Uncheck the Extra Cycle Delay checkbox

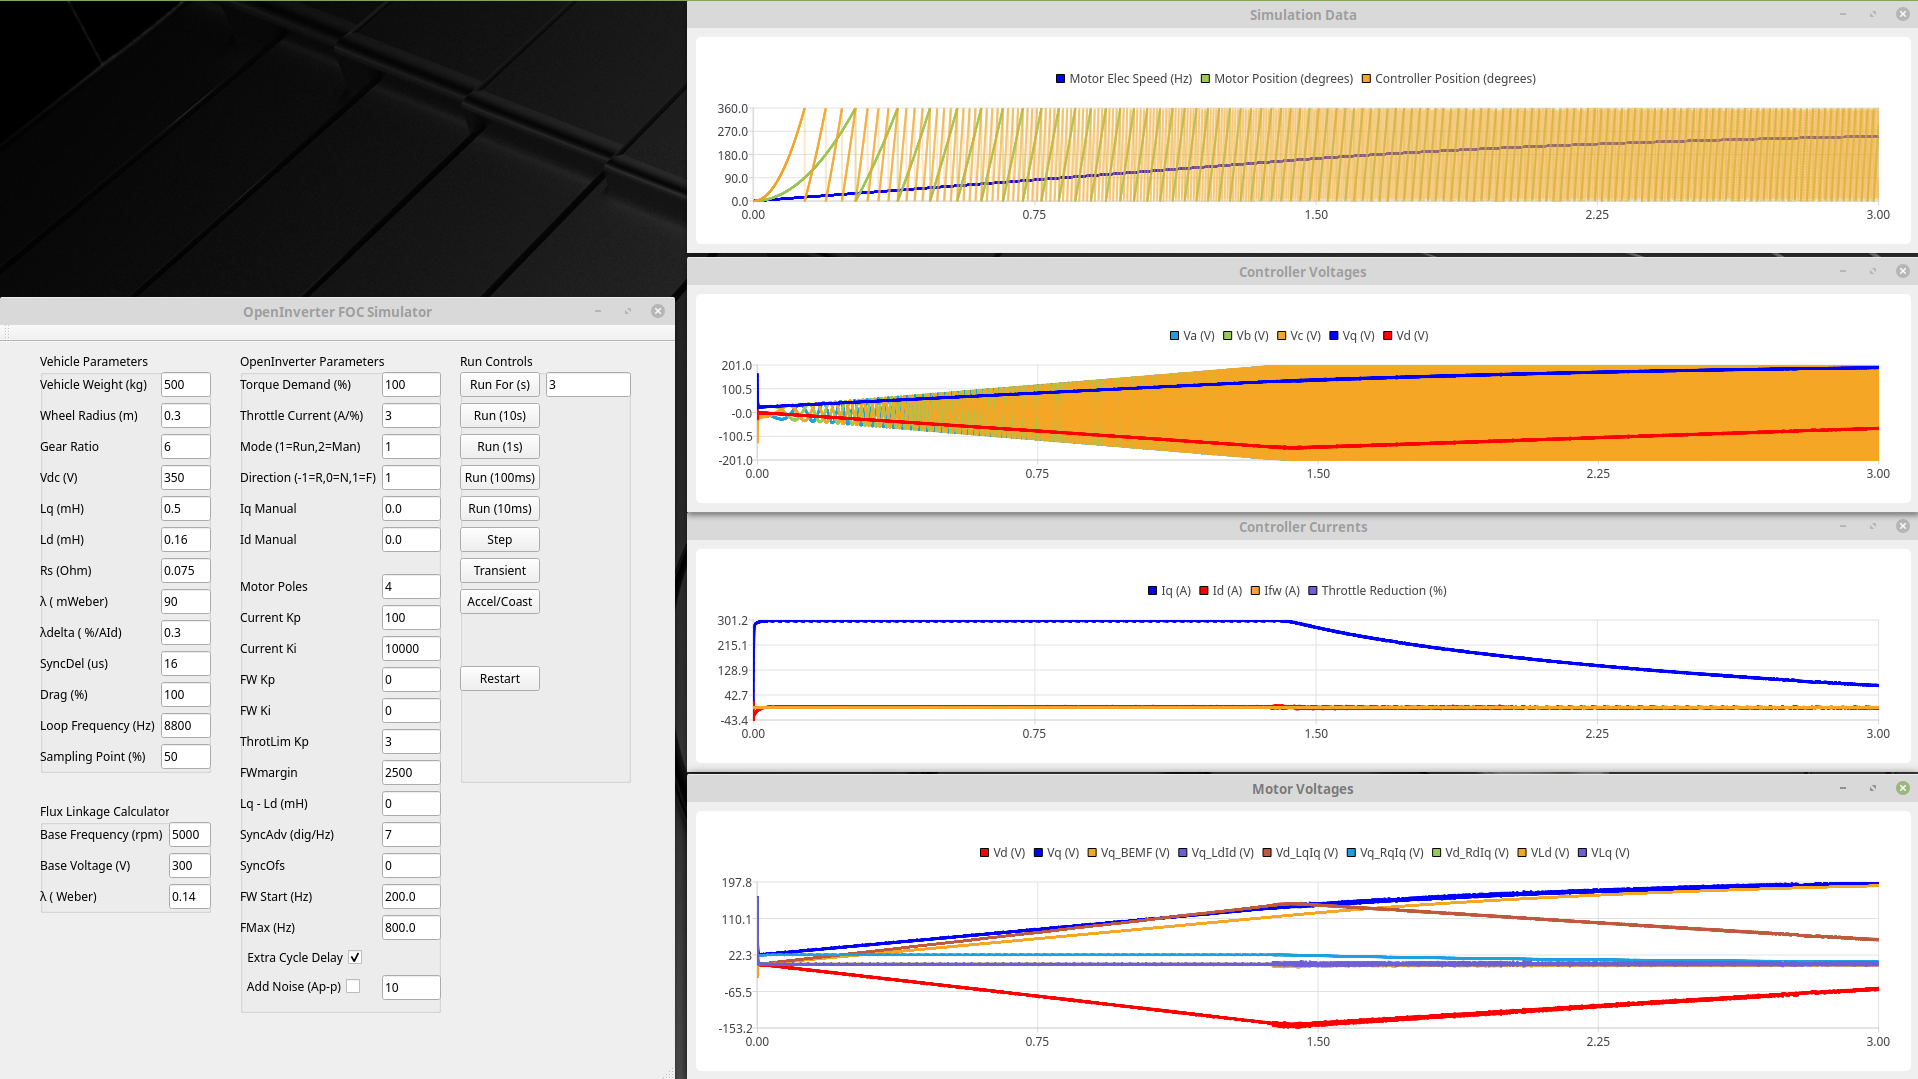coord(354,957)
